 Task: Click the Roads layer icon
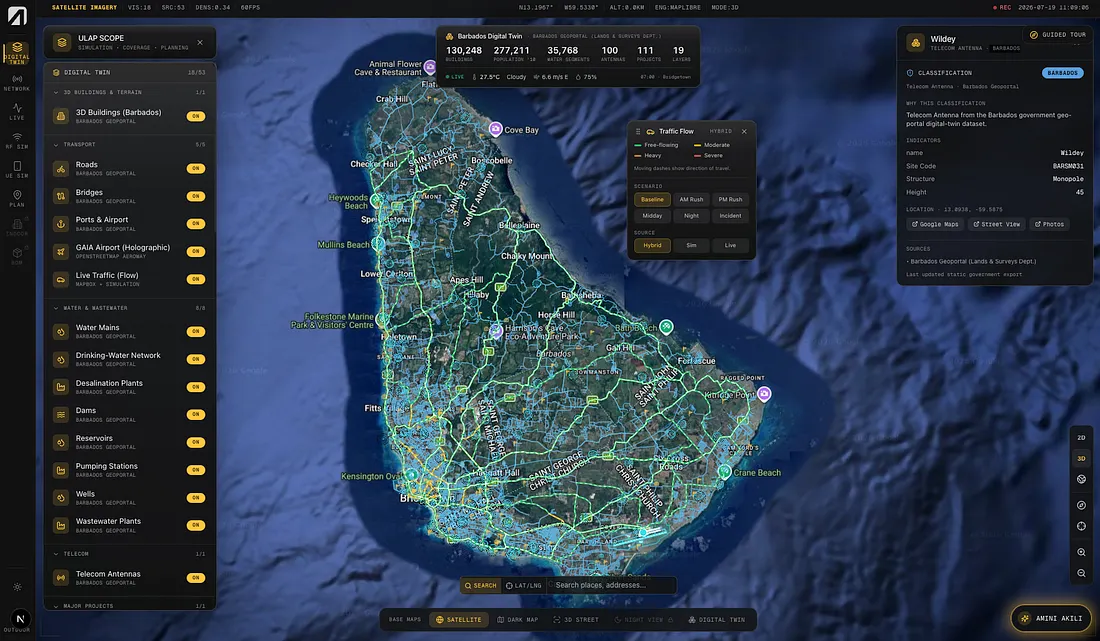pyautogui.click(x=61, y=168)
